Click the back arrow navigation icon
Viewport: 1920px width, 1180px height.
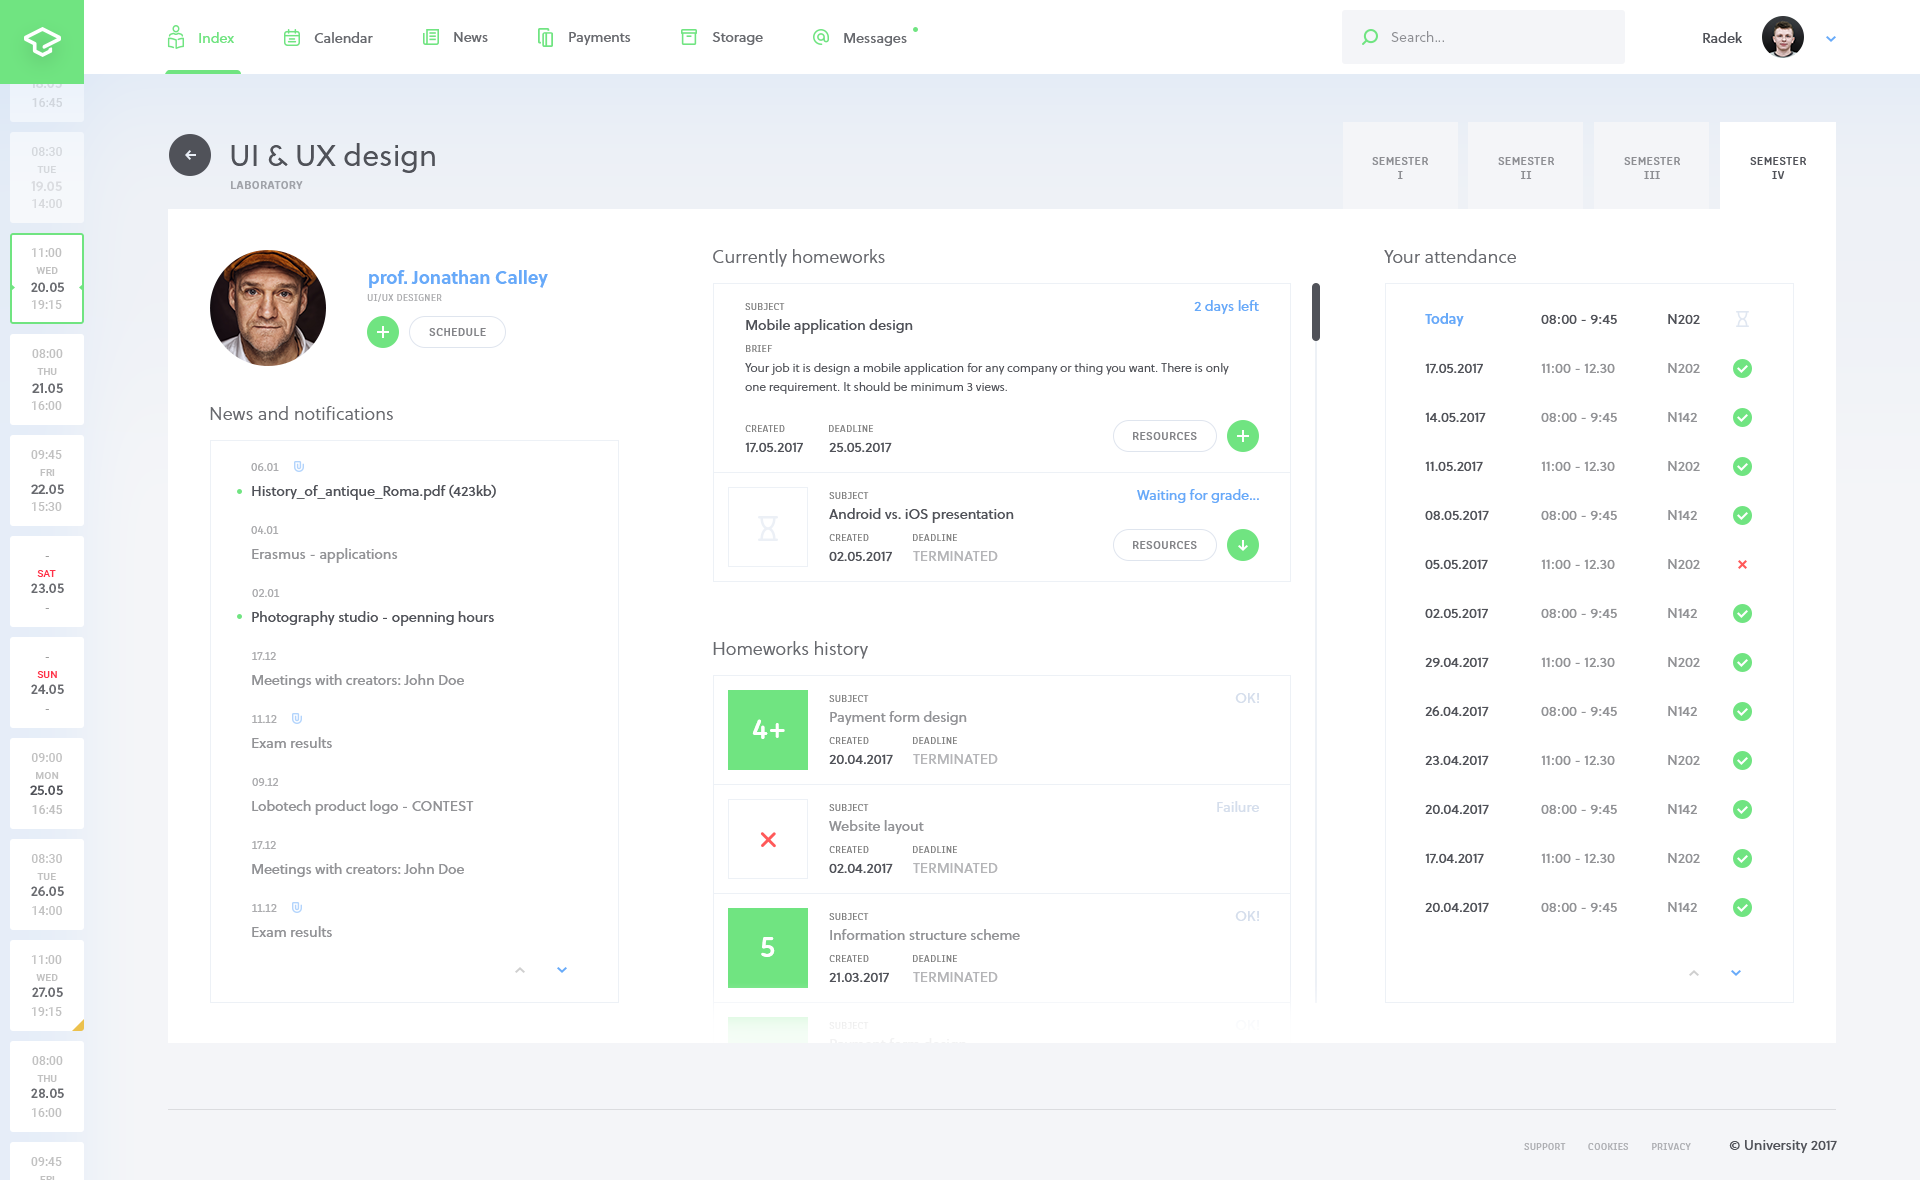click(189, 156)
